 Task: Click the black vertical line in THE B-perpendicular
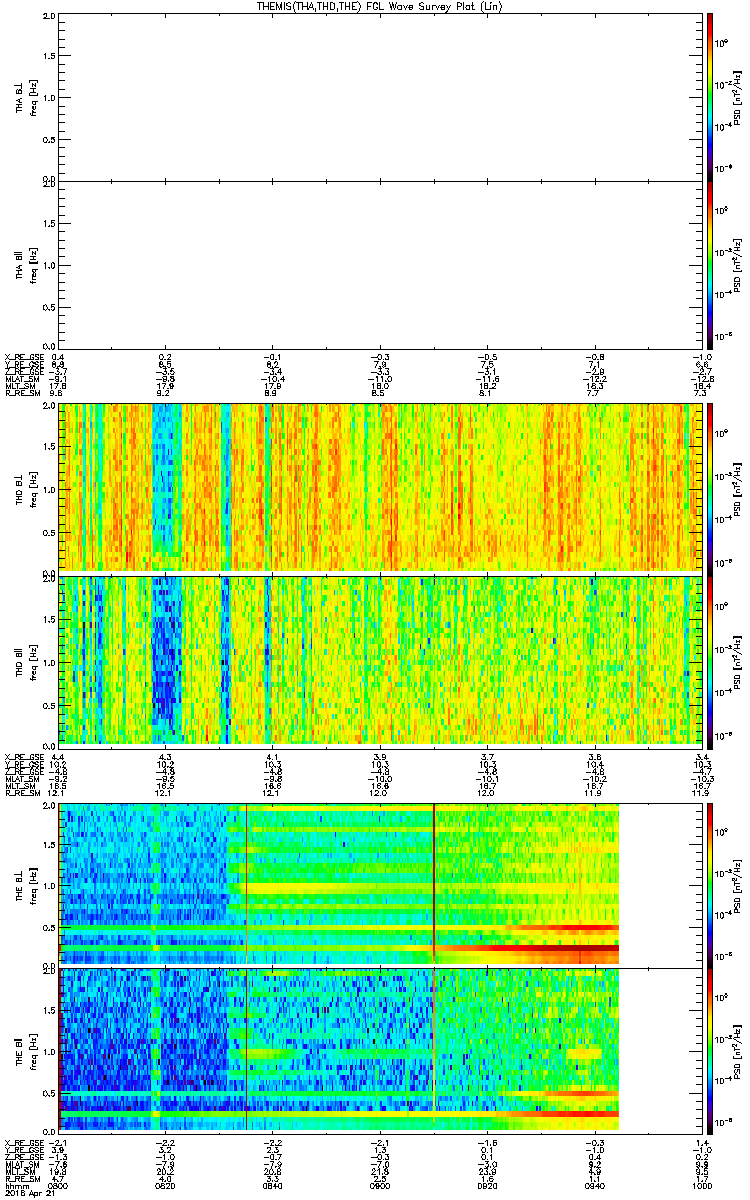click(x=434, y=883)
